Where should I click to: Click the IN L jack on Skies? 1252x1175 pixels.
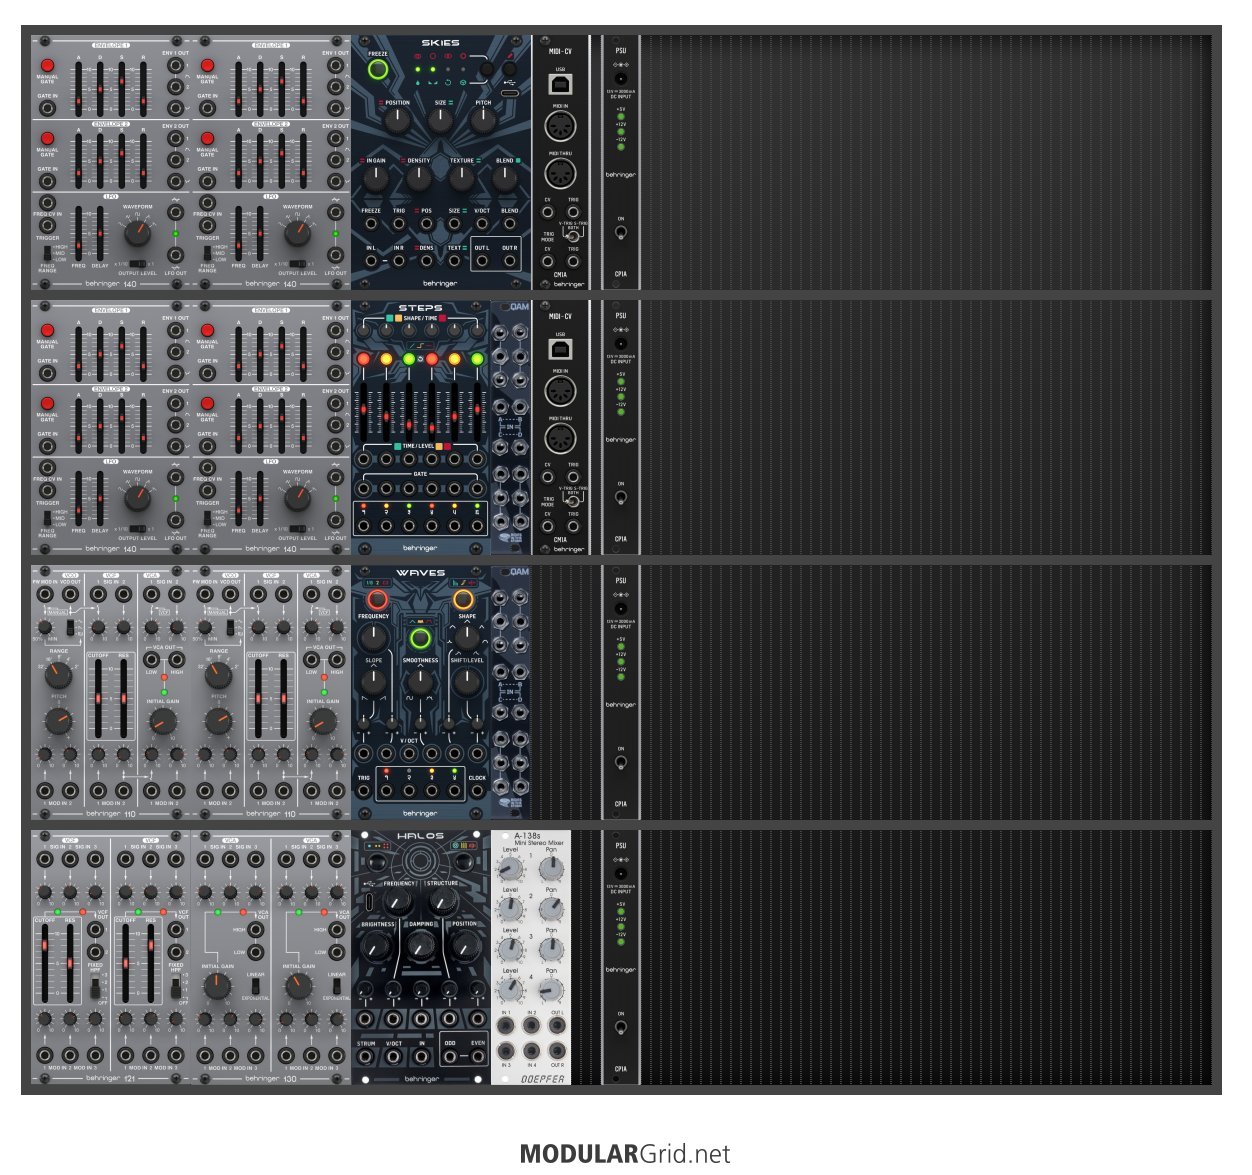(x=371, y=262)
